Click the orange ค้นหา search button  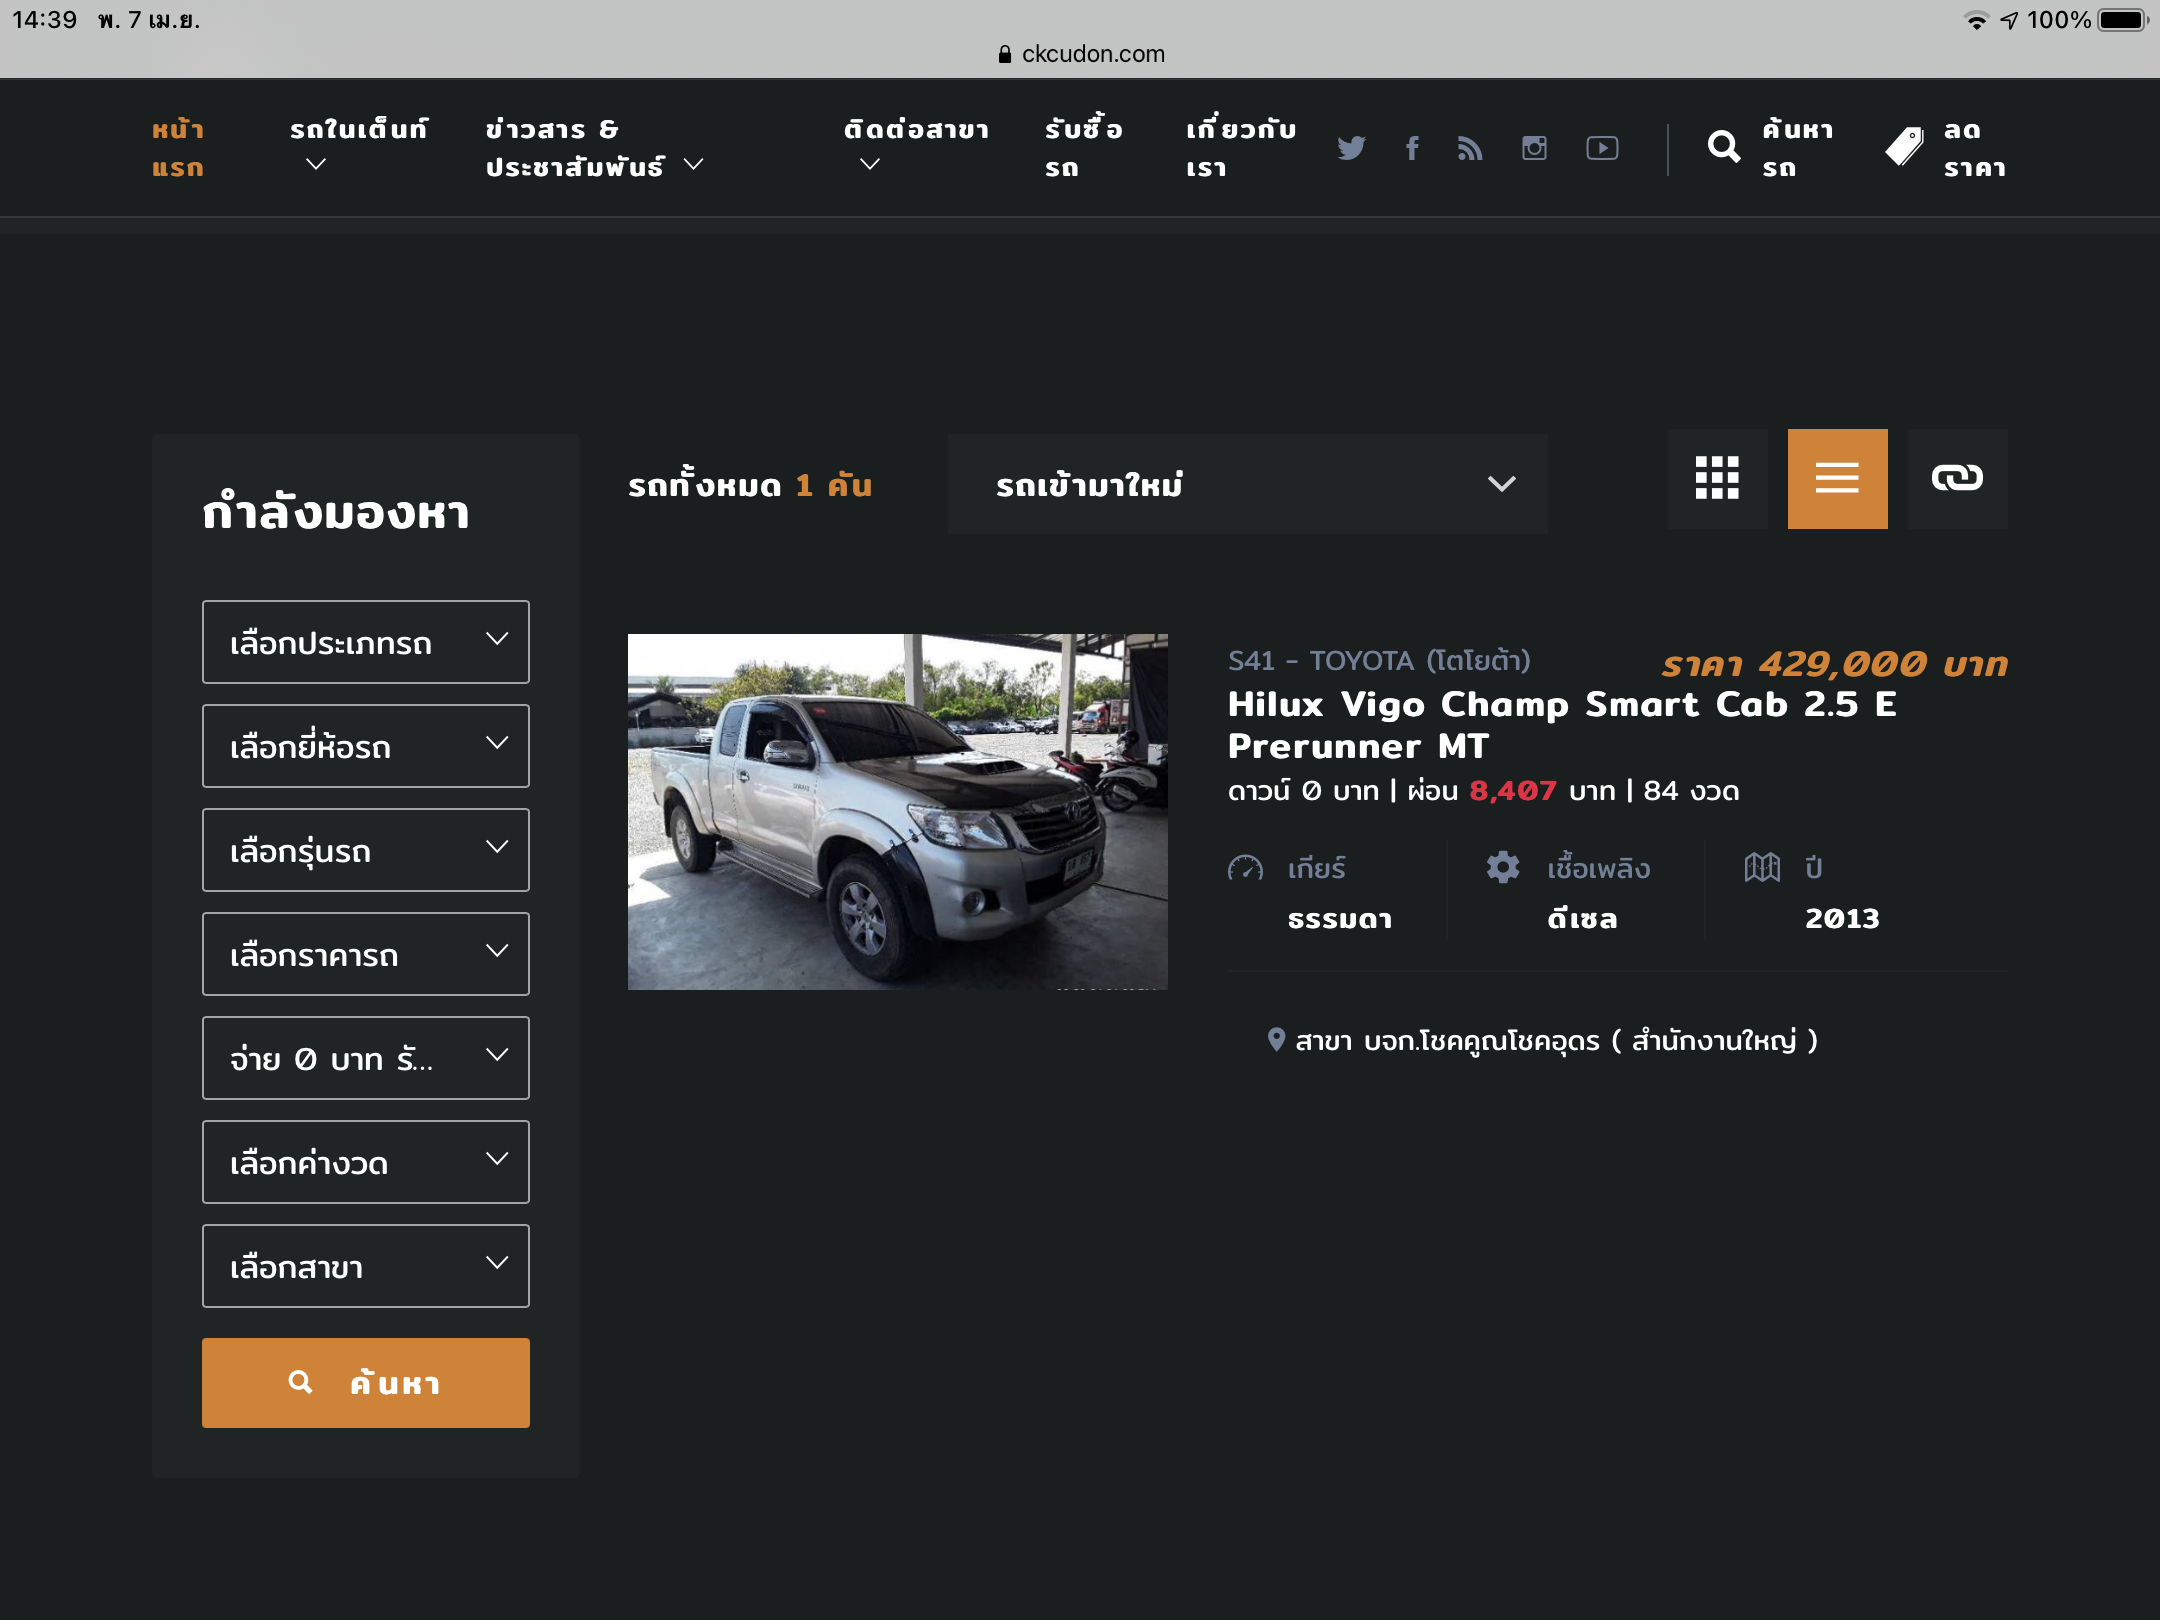pyautogui.click(x=366, y=1383)
